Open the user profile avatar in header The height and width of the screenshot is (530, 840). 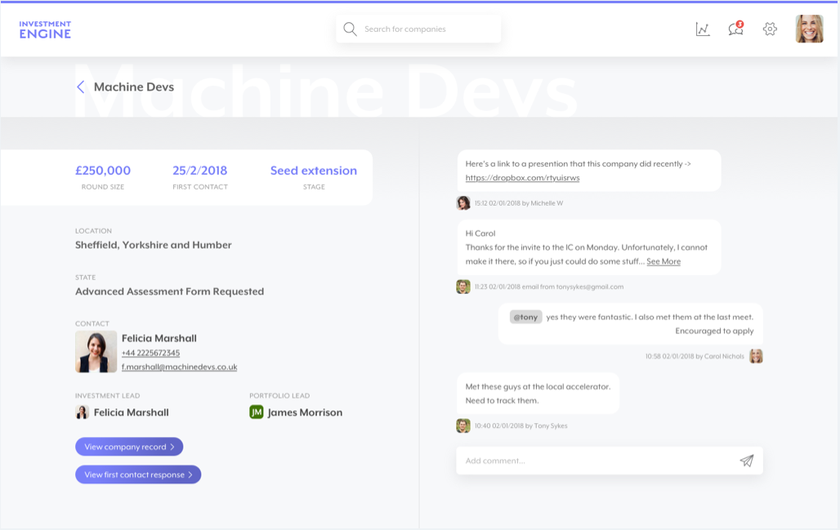809,29
